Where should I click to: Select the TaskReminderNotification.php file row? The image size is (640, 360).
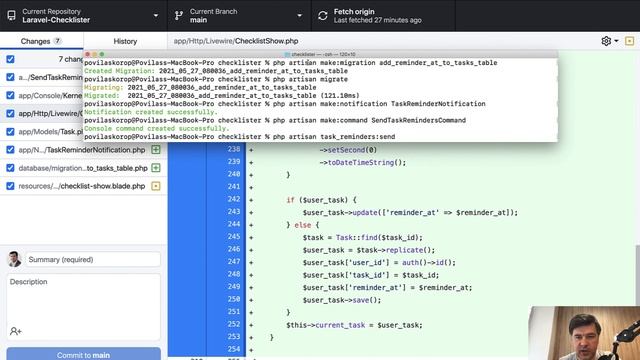pos(83,150)
